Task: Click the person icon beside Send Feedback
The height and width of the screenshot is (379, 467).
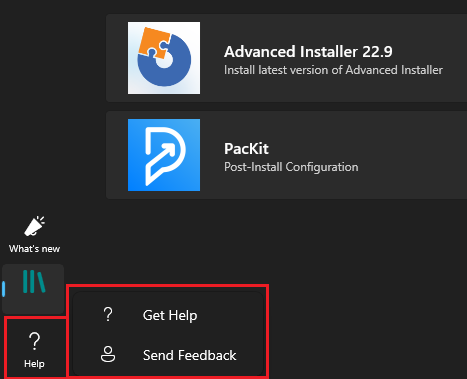Action: [x=108, y=354]
